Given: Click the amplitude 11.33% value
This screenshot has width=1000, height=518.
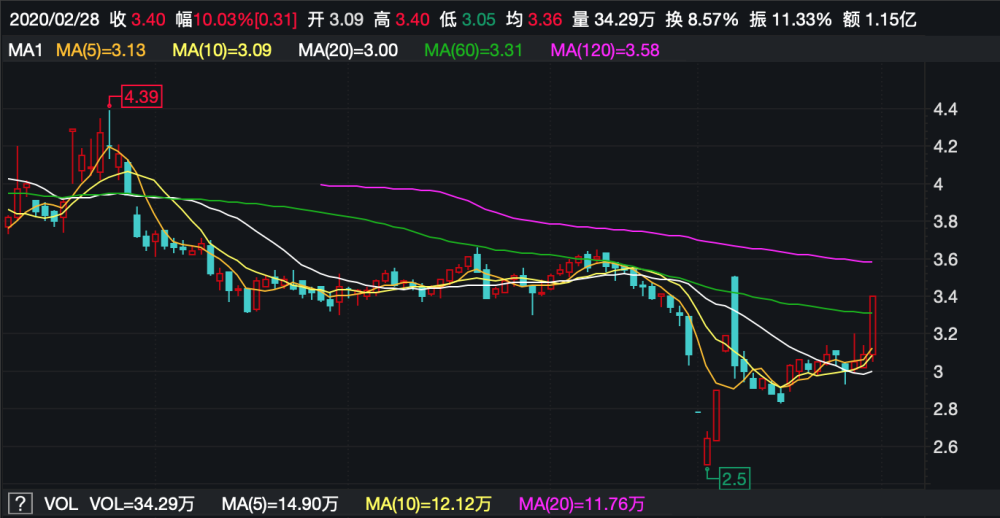Looking at the screenshot, I should [x=800, y=20].
